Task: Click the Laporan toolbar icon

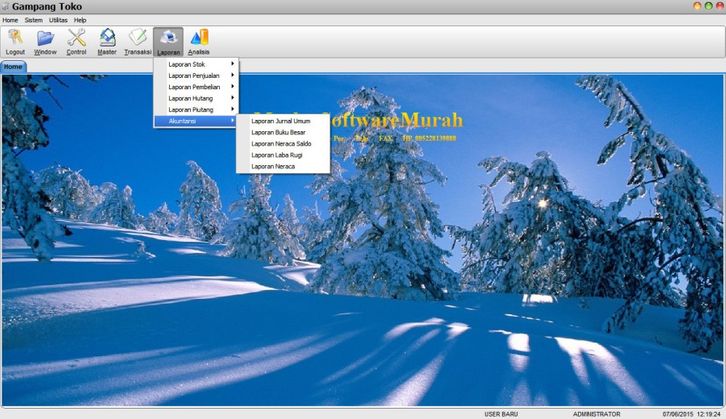Action: tap(169, 40)
